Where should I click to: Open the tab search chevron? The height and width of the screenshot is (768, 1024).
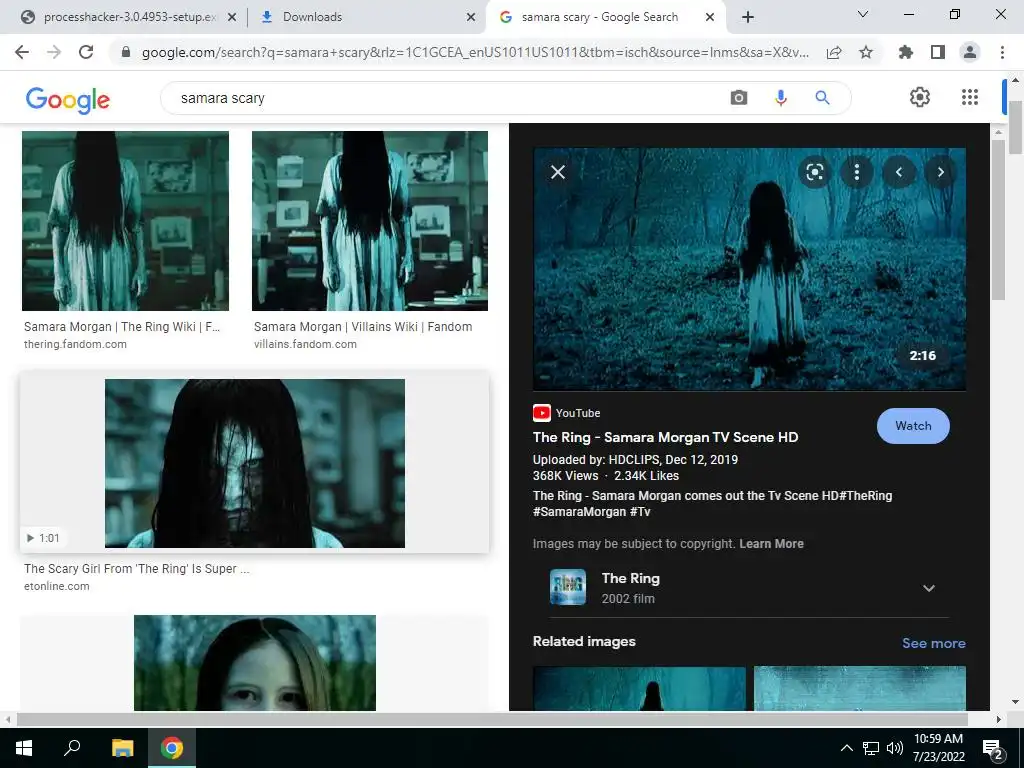[863, 14]
